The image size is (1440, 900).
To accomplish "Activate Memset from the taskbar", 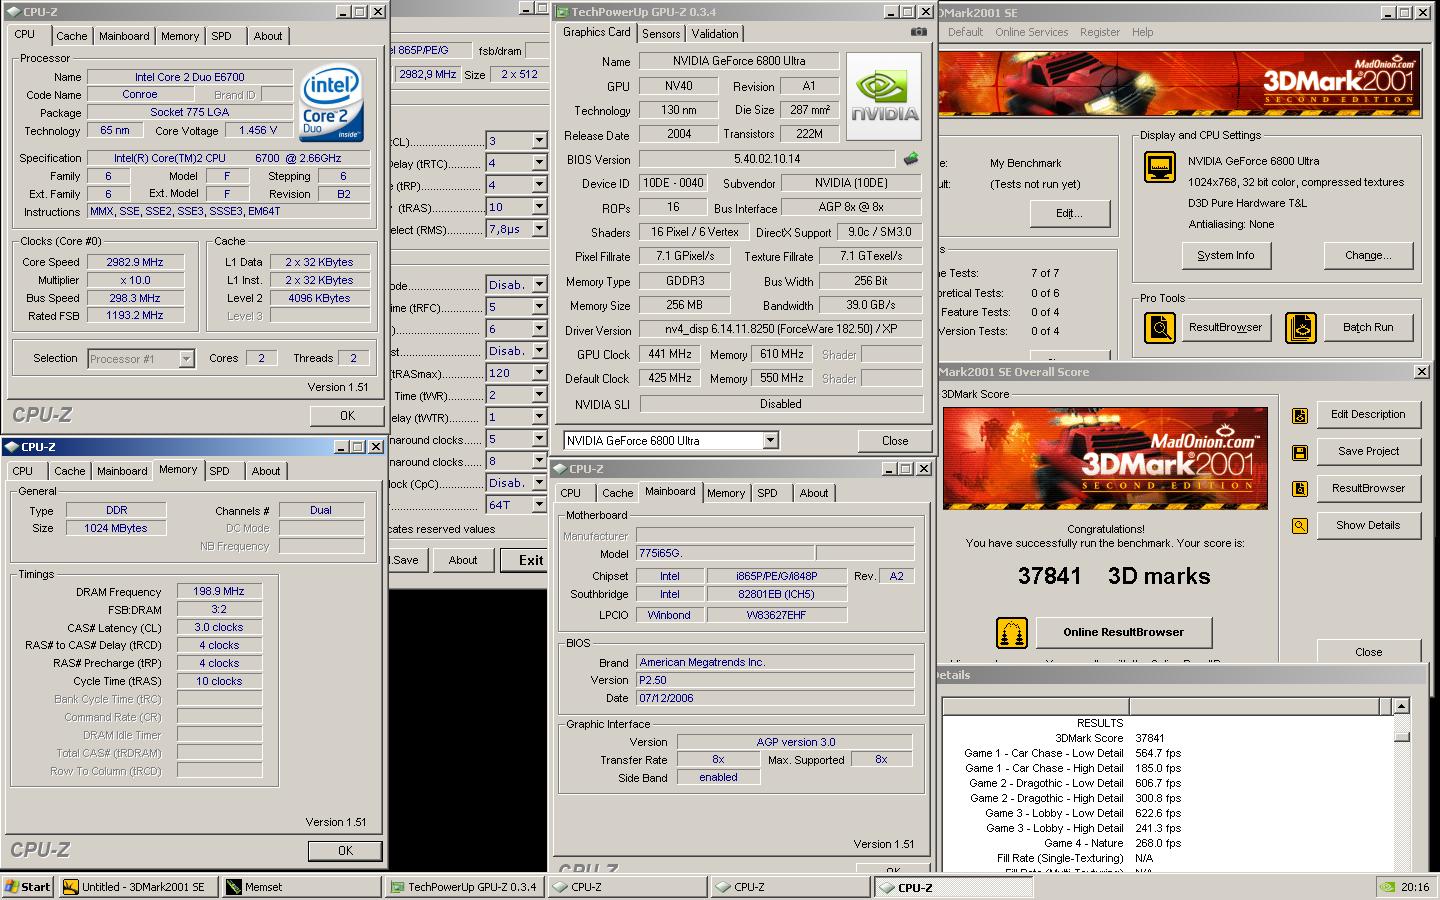I will pos(300,886).
